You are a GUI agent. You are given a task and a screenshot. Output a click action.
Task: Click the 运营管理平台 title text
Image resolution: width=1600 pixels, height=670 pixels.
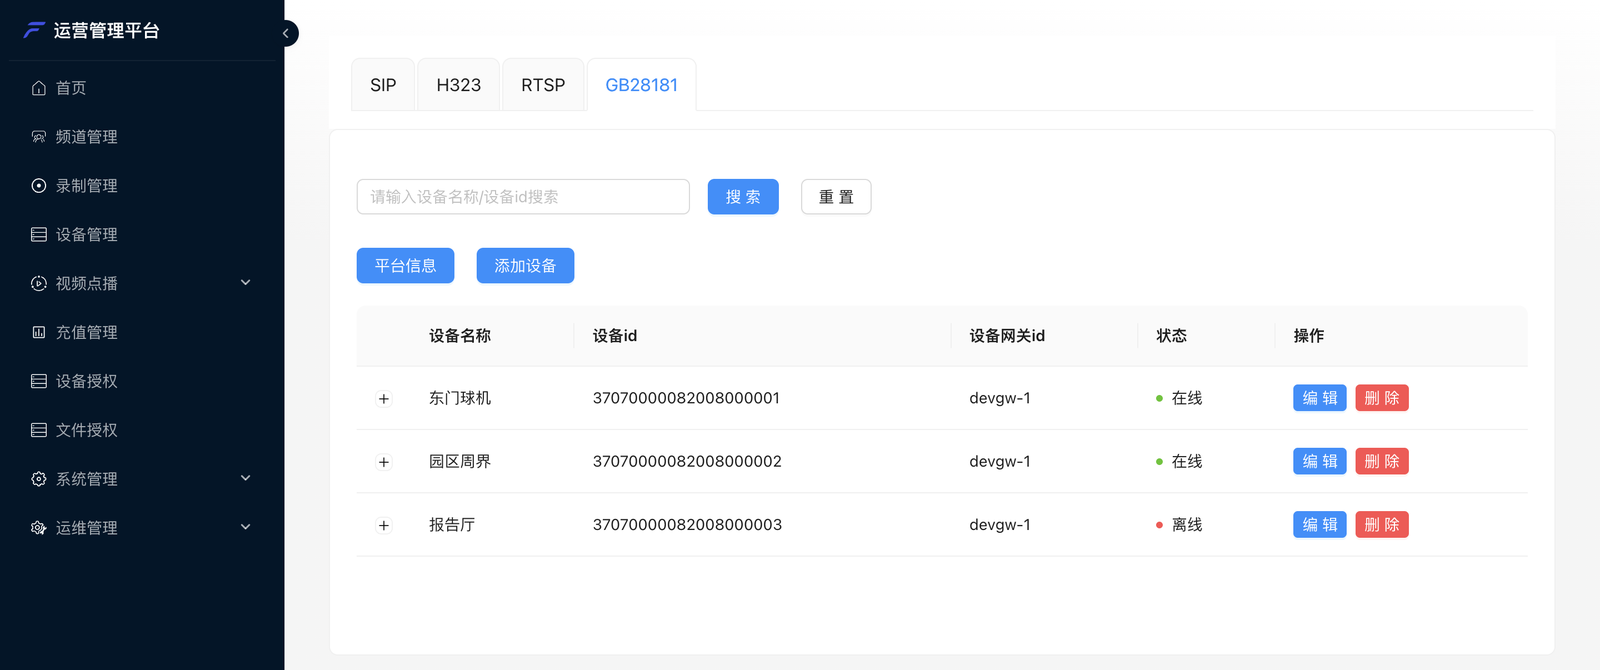coord(107,30)
